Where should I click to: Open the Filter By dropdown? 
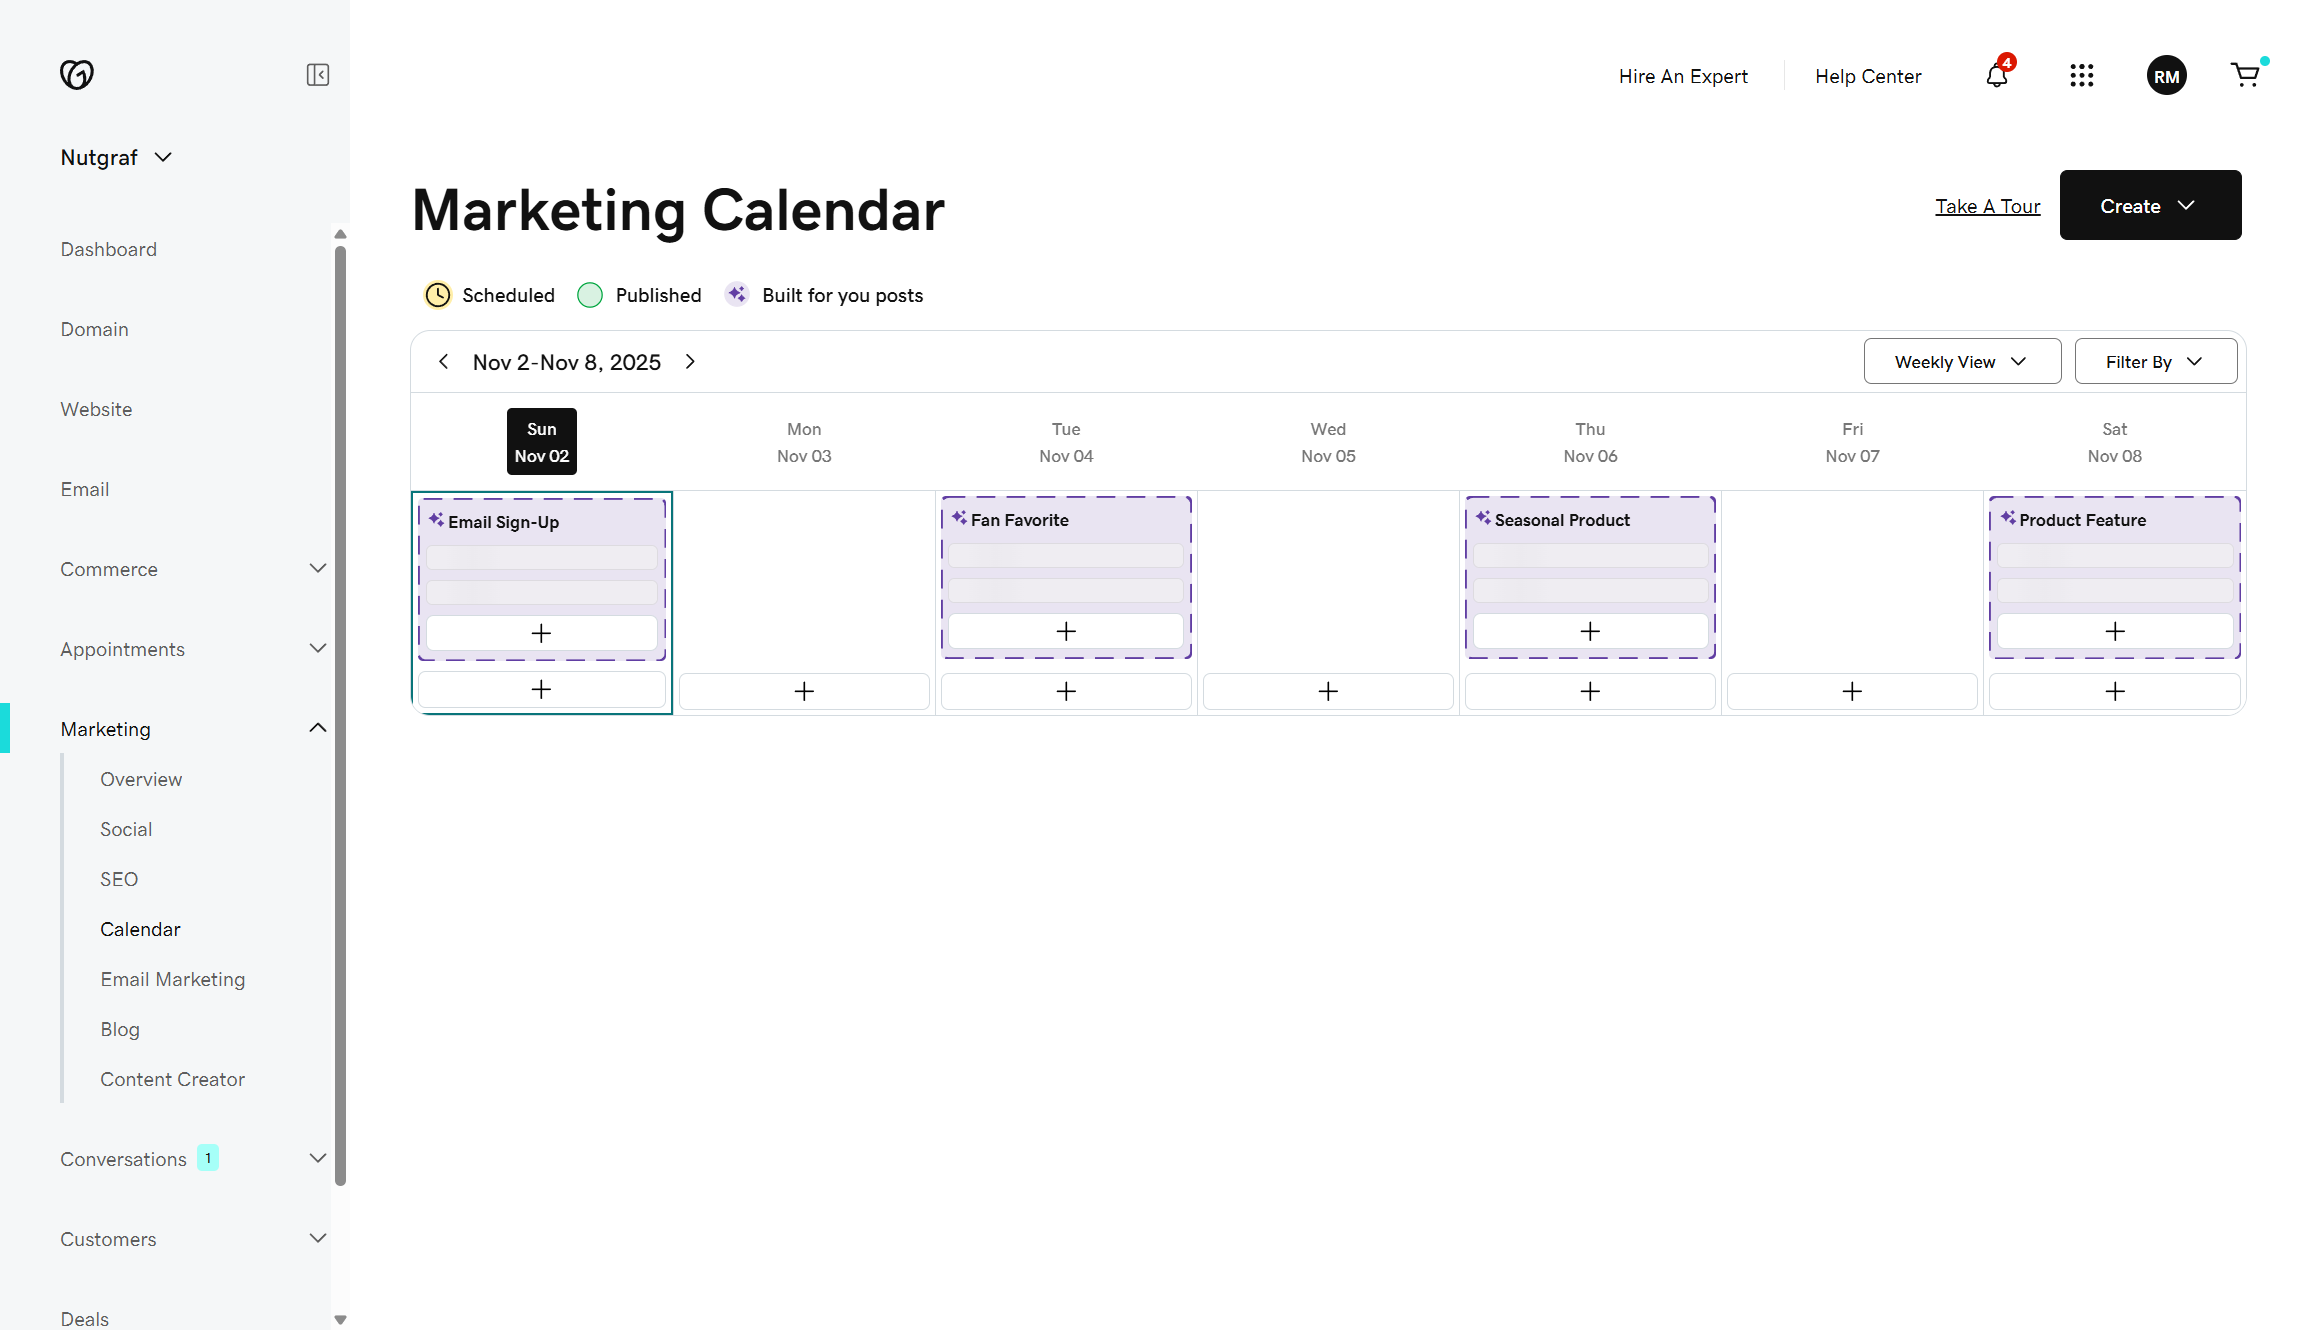(x=2155, y=361)
